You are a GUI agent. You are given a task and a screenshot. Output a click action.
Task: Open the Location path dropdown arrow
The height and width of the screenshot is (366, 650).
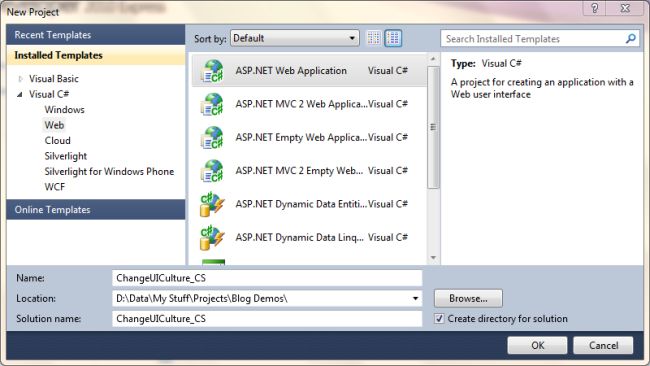(415, 298)
